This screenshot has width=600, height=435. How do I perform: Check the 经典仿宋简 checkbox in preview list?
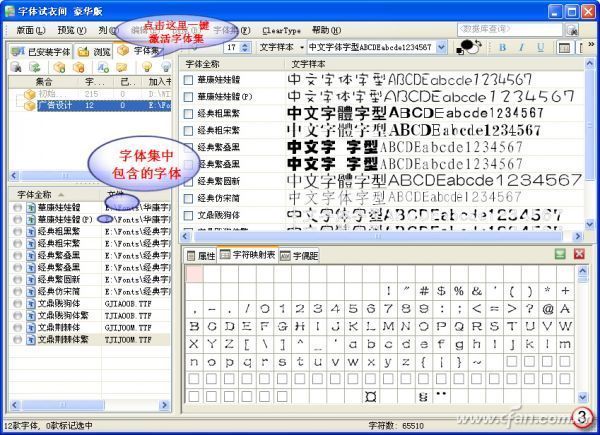click(188, 199)
